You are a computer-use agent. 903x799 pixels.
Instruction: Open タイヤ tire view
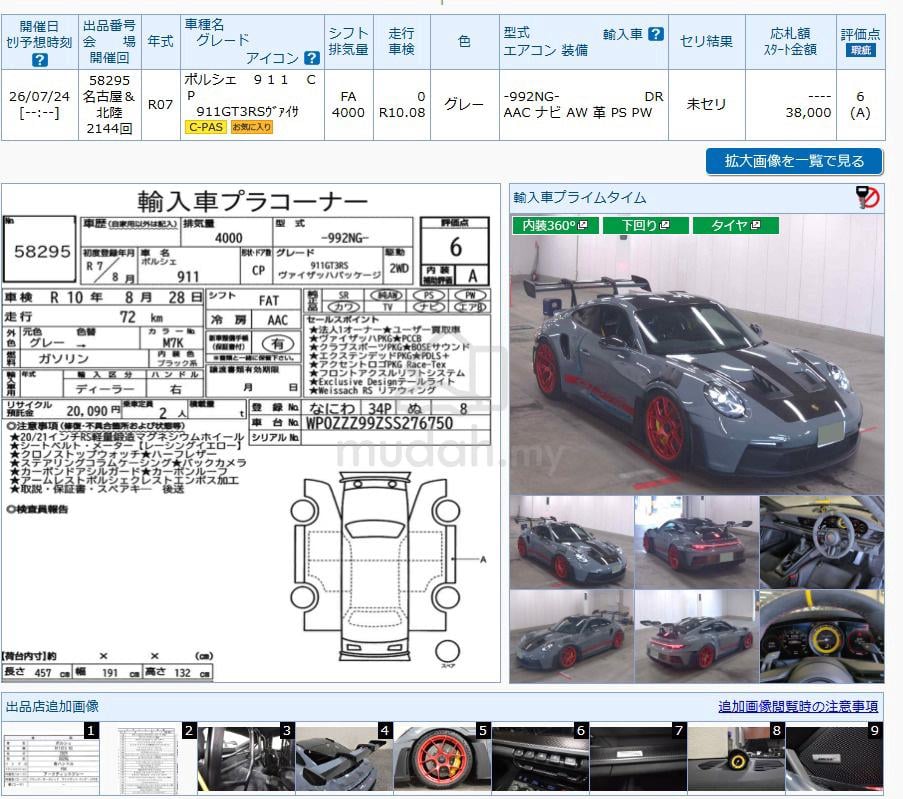pos(736,225)
